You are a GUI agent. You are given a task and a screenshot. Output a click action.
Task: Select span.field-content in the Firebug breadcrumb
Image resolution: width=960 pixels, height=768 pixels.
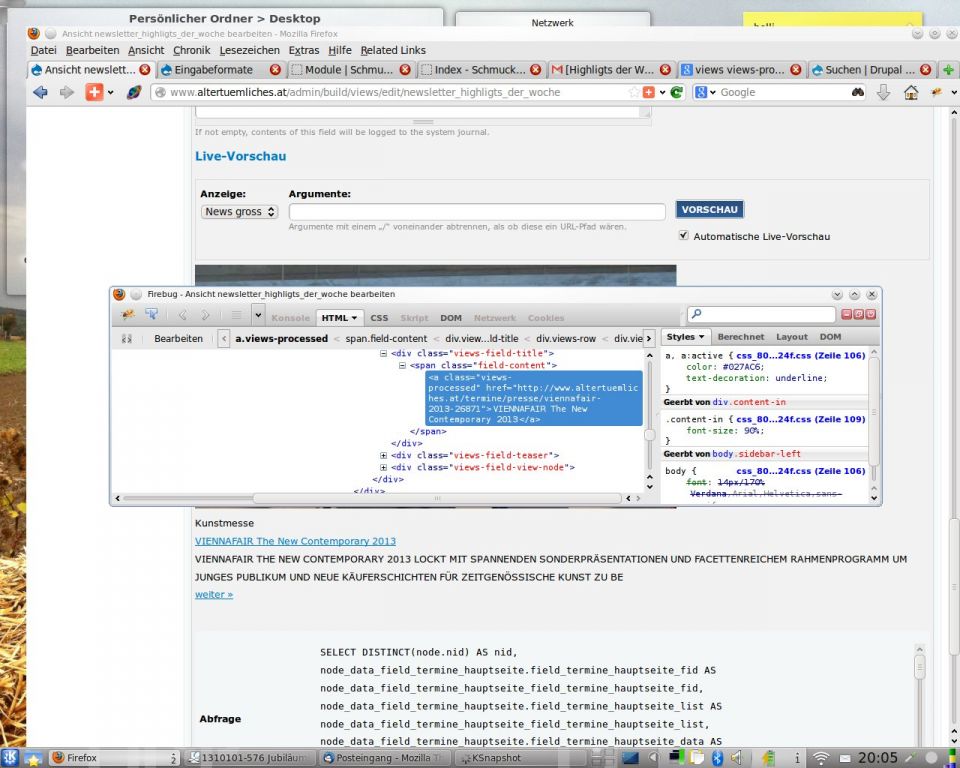tap(386, 339)
